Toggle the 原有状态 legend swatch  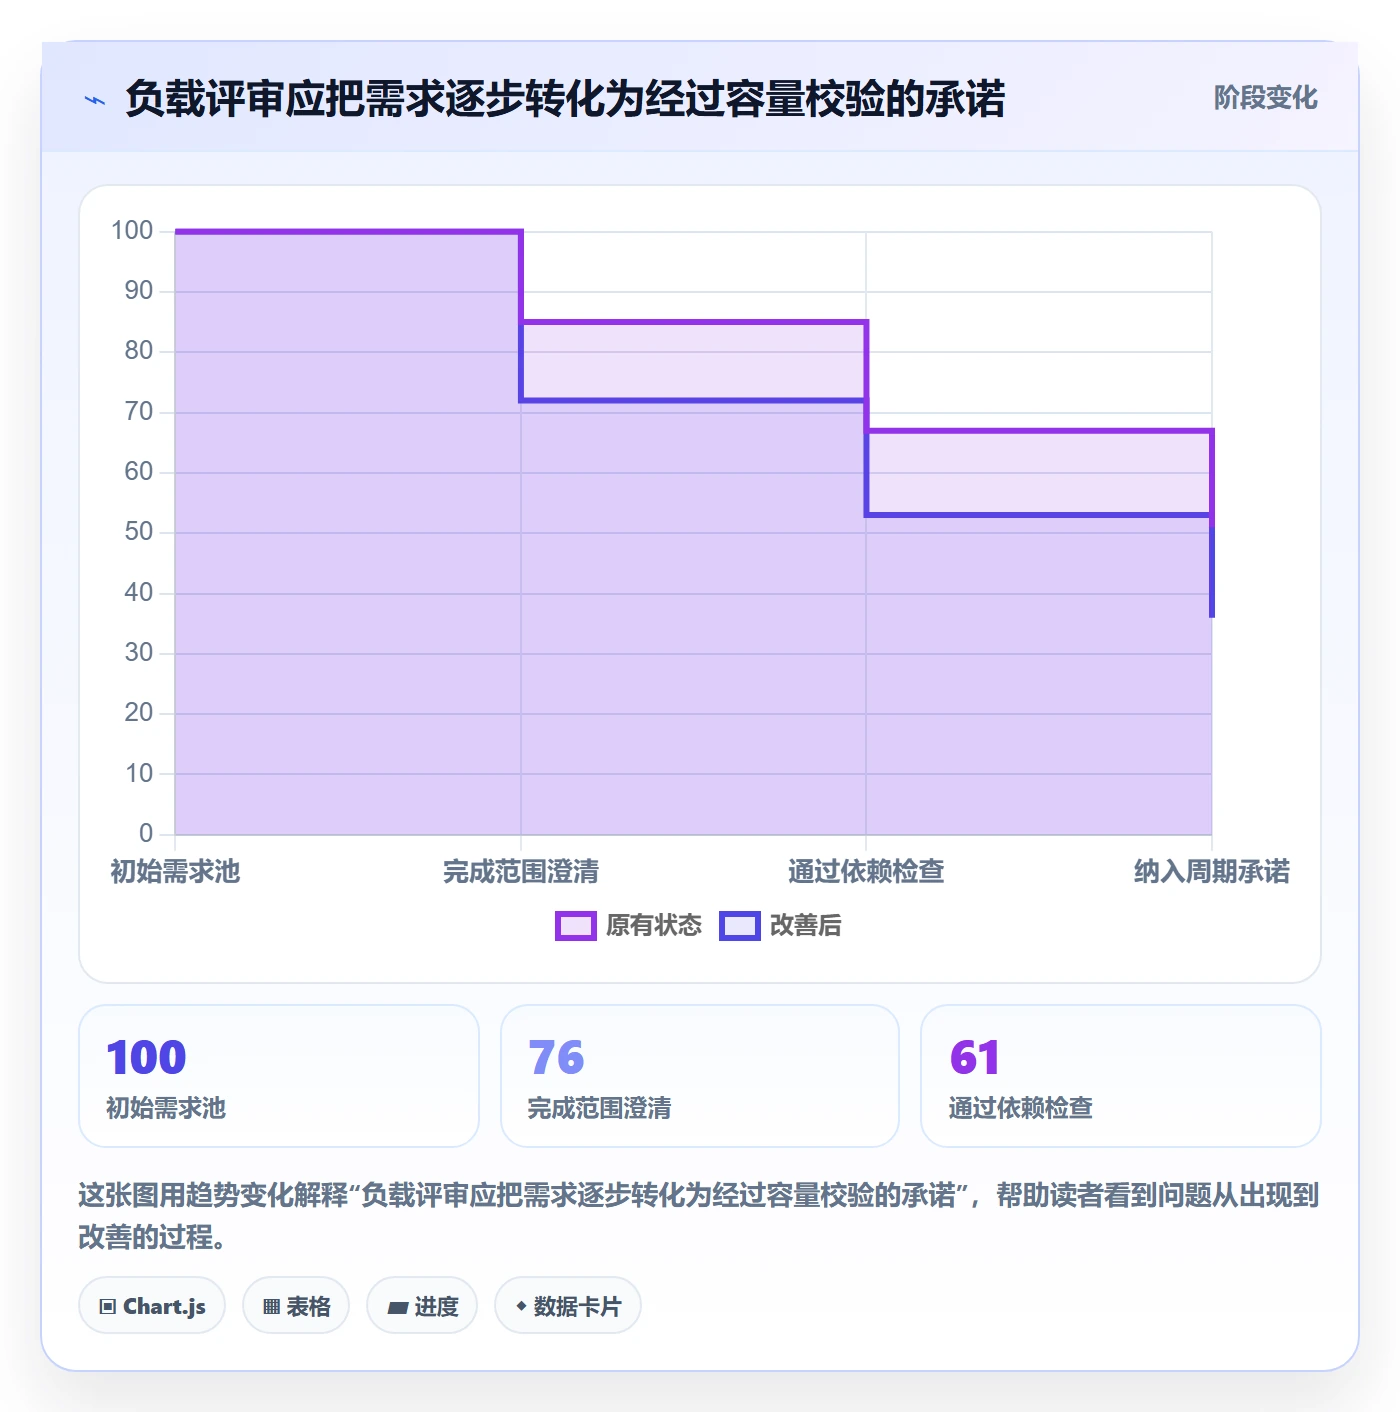[x=575, y=926]
